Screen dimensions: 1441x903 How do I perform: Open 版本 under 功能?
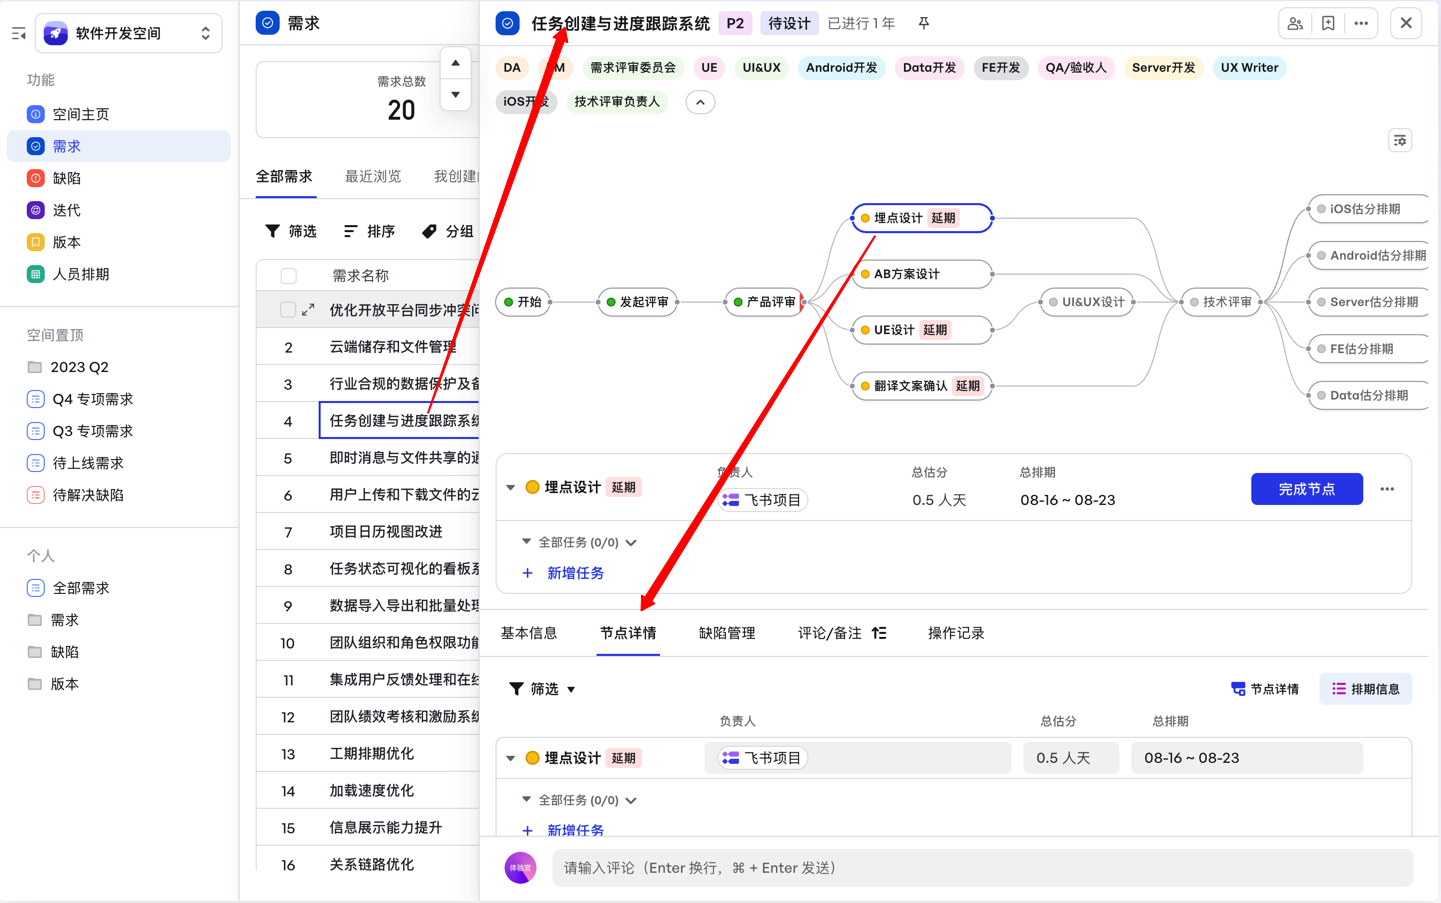coord(66,242)
